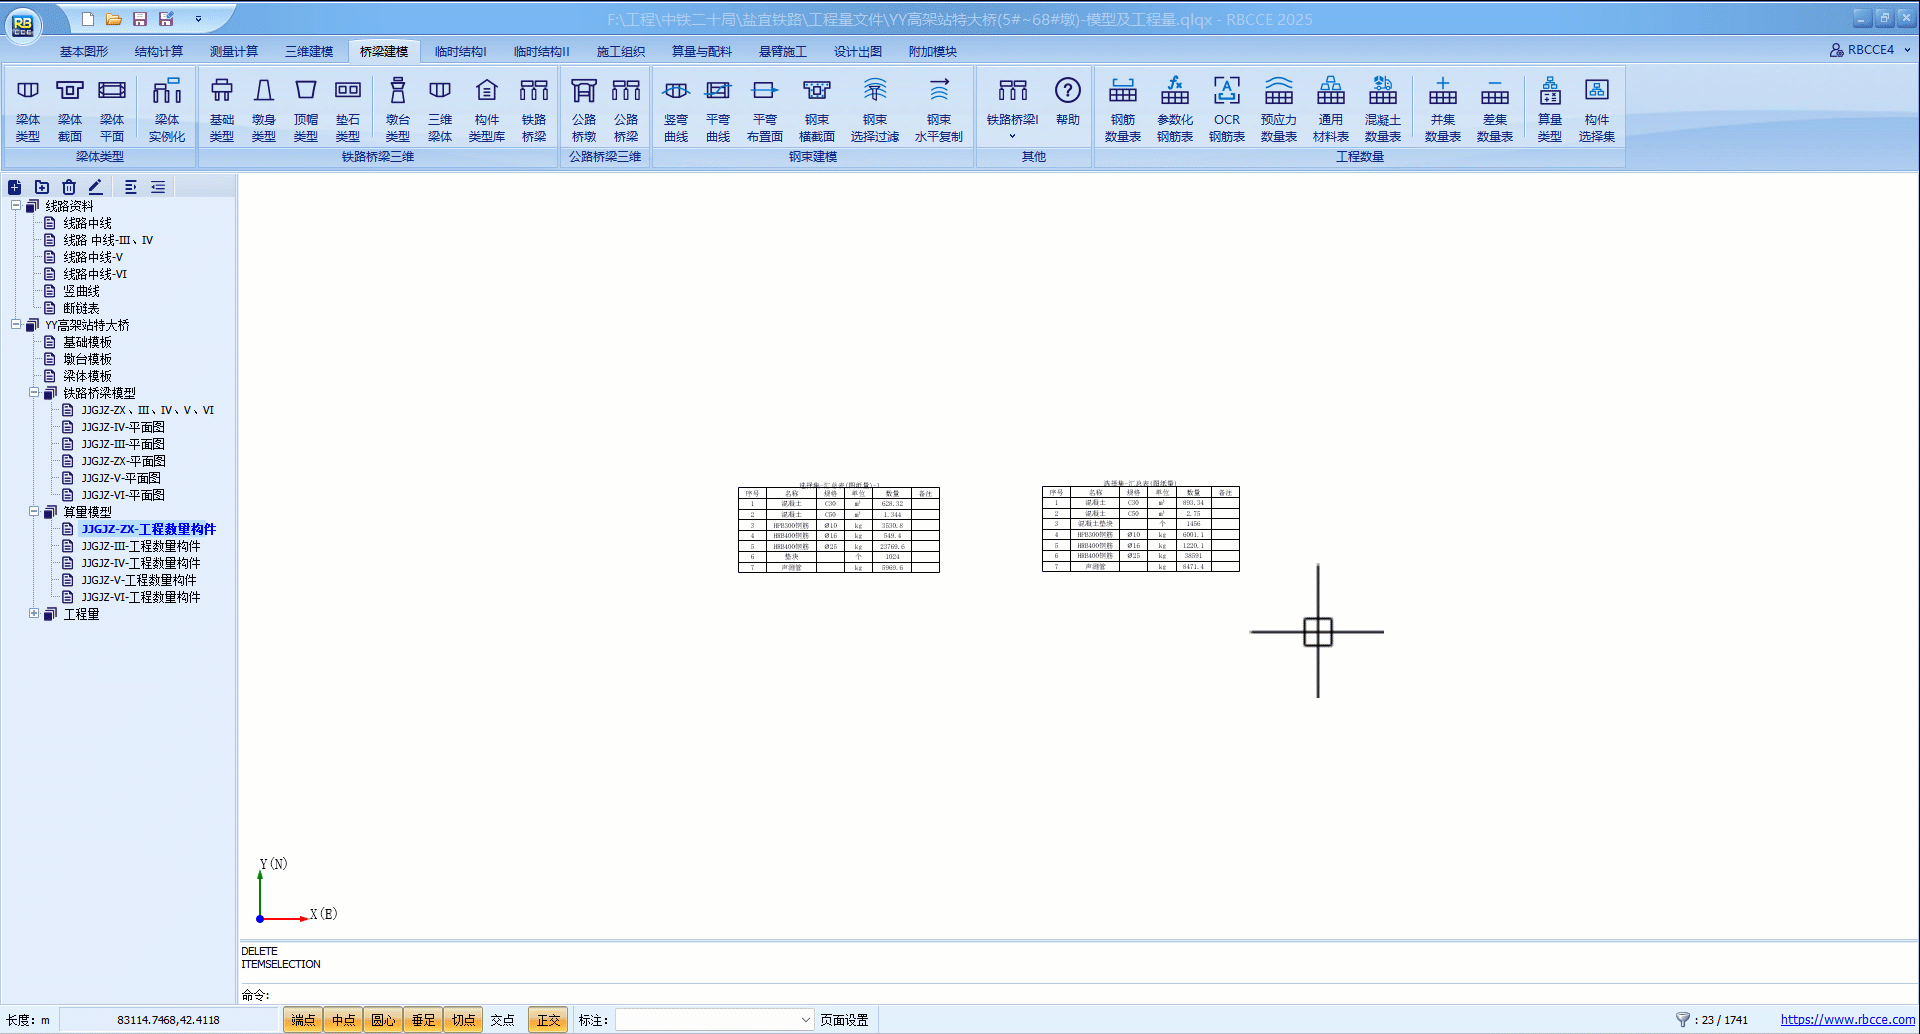This screenshot has height=1034, width=1920.
Task: Select the JJGJZ-III-工程数量构件 tree item
Action: [x=140, y=546]
